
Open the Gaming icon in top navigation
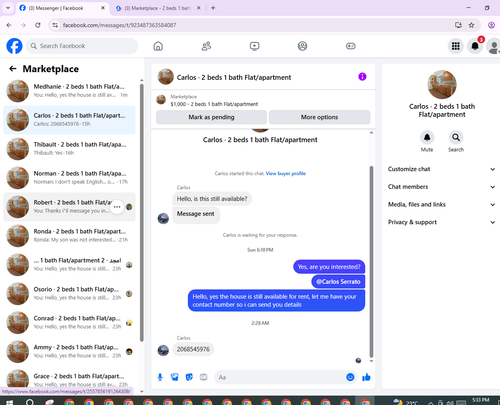[x=351, y=46]
